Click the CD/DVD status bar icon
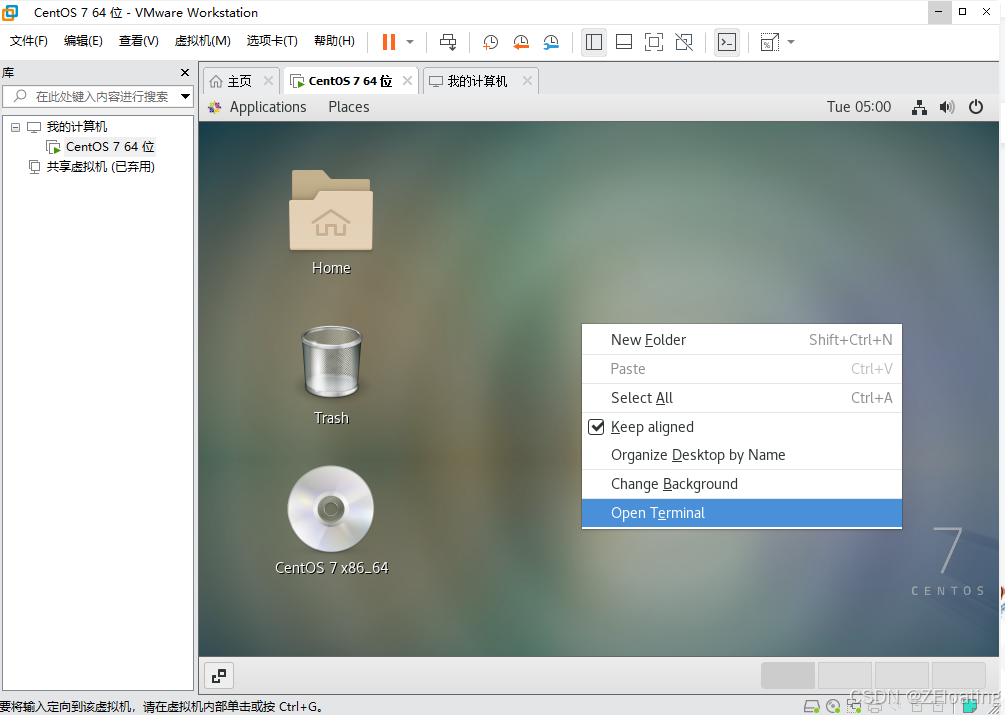 pos(833,707)
